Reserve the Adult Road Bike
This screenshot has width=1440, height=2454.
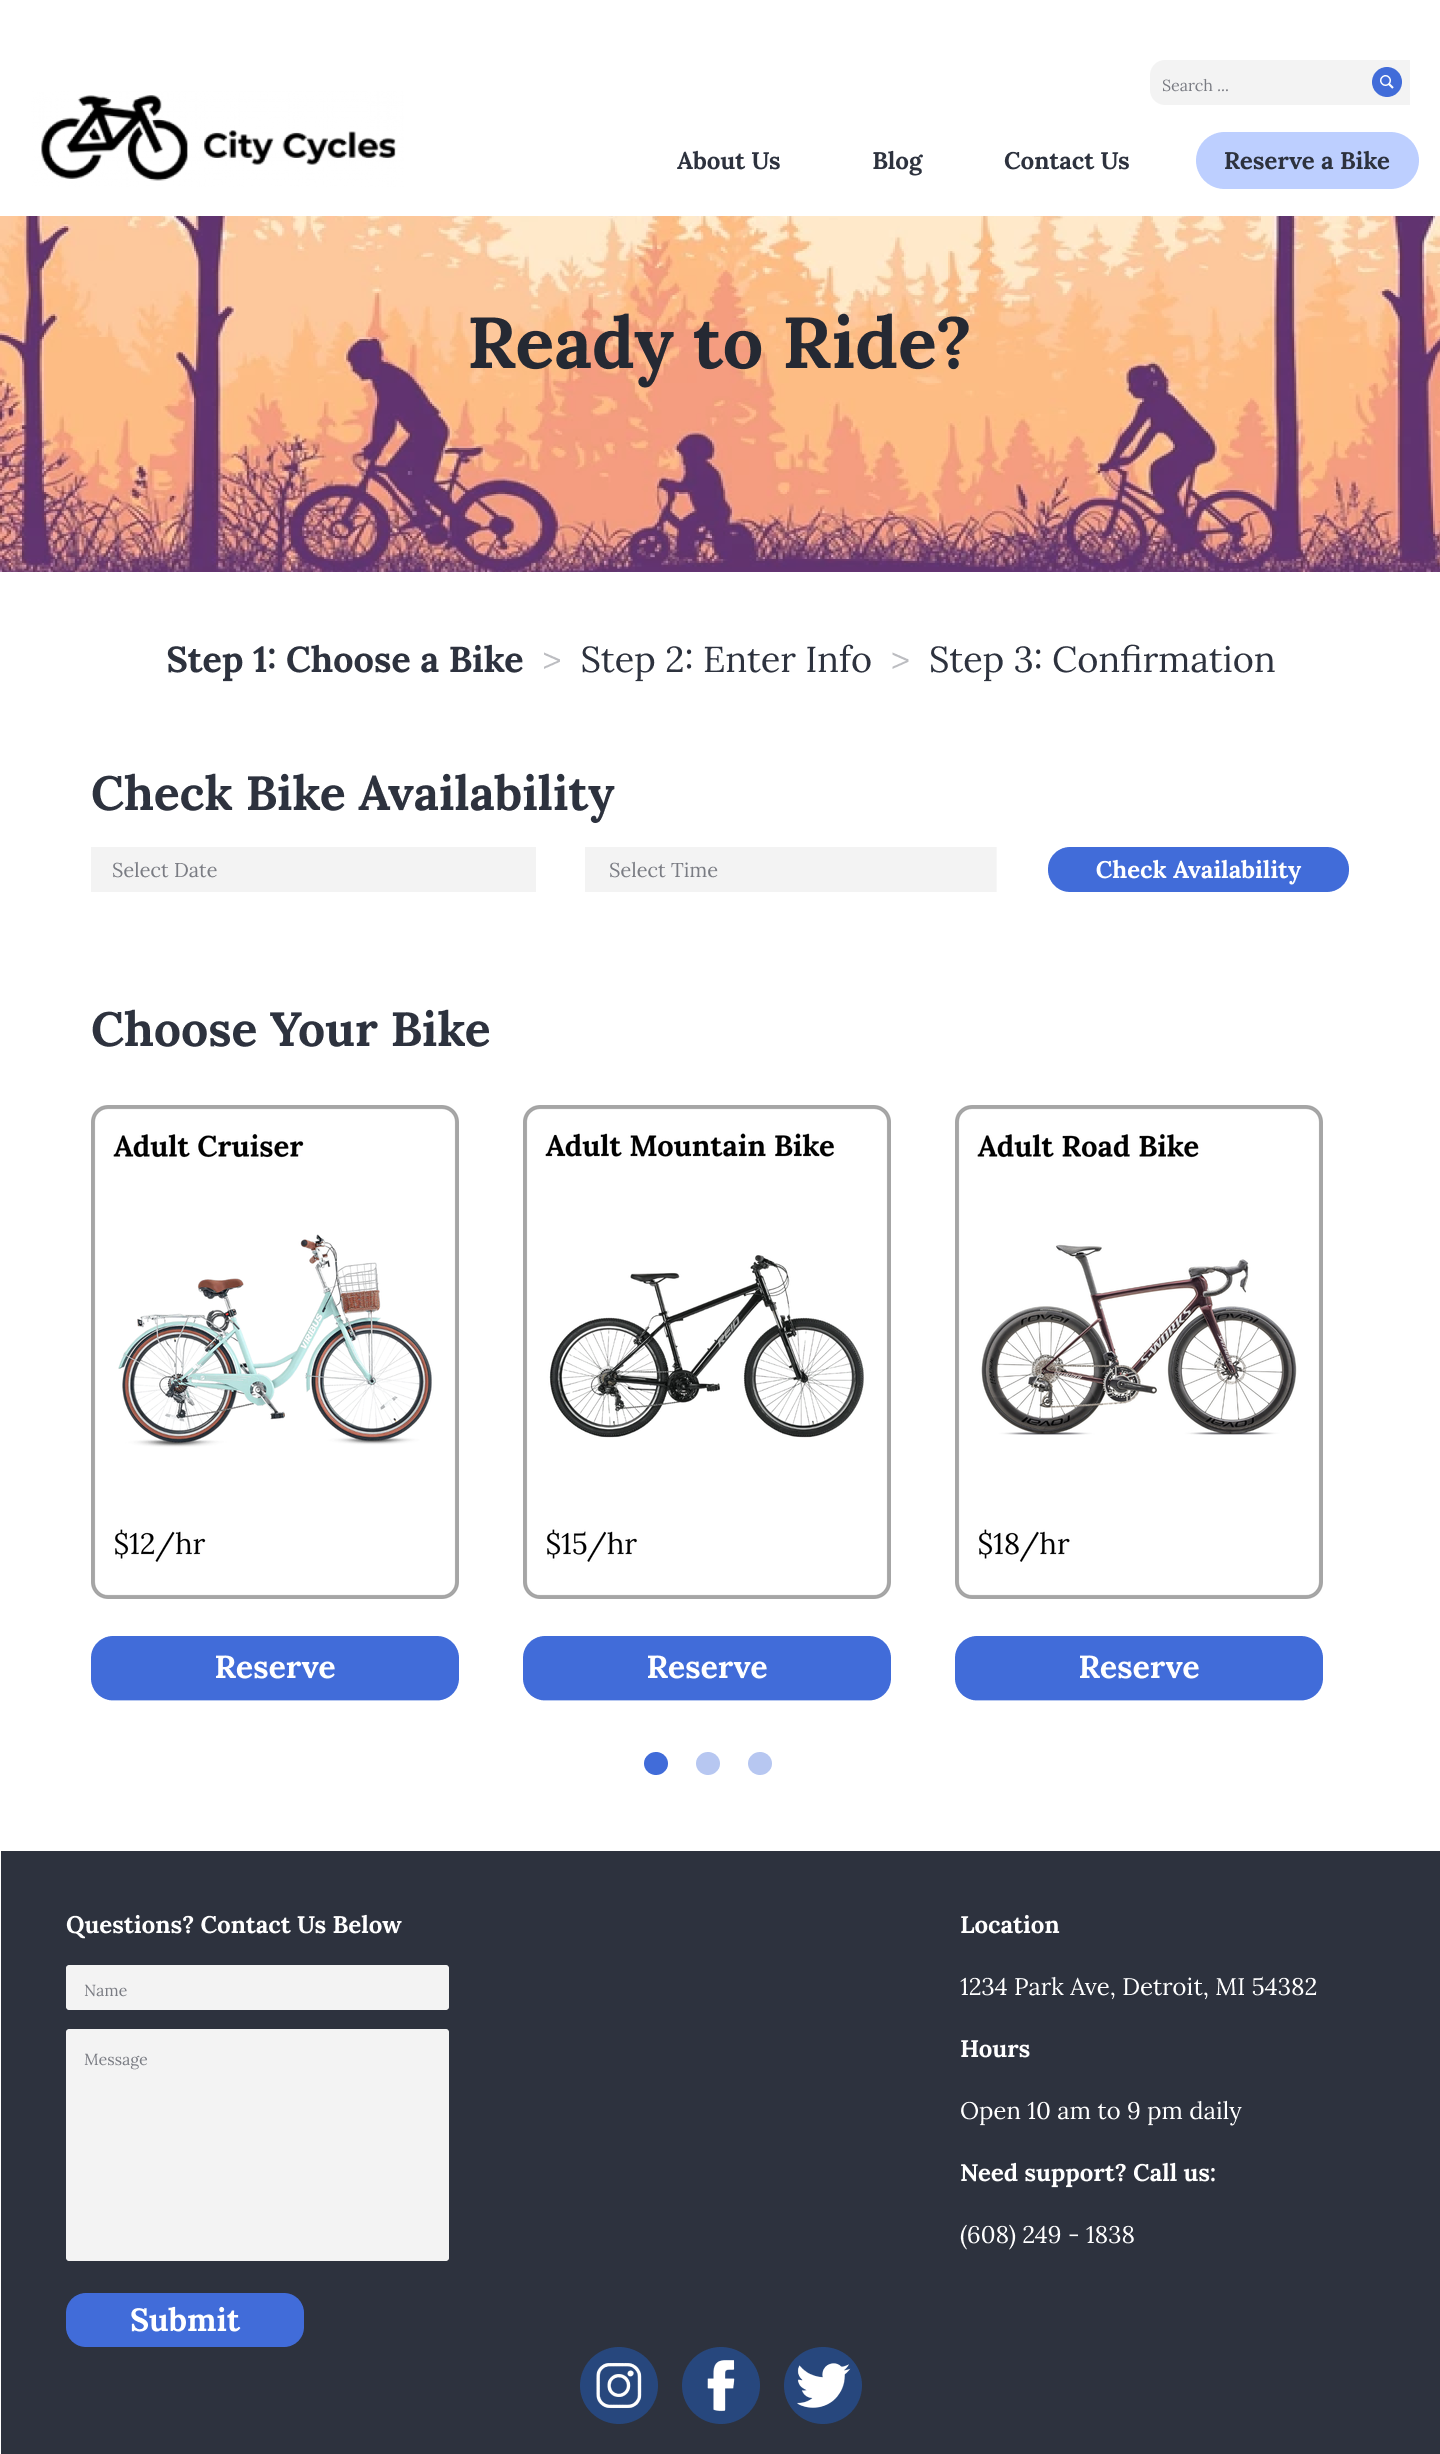pyautogui.click(x=1139, y=1668)
